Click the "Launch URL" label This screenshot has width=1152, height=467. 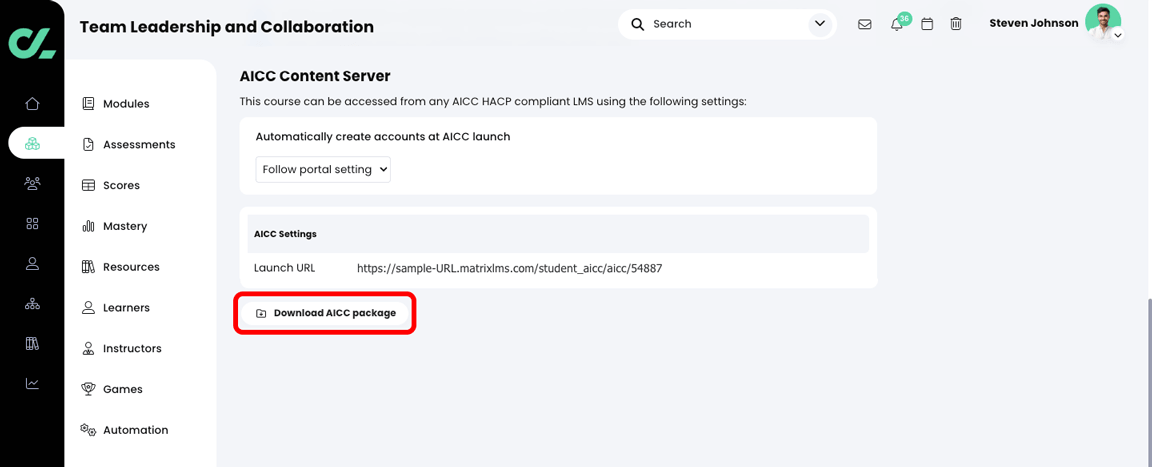(284, 268)
